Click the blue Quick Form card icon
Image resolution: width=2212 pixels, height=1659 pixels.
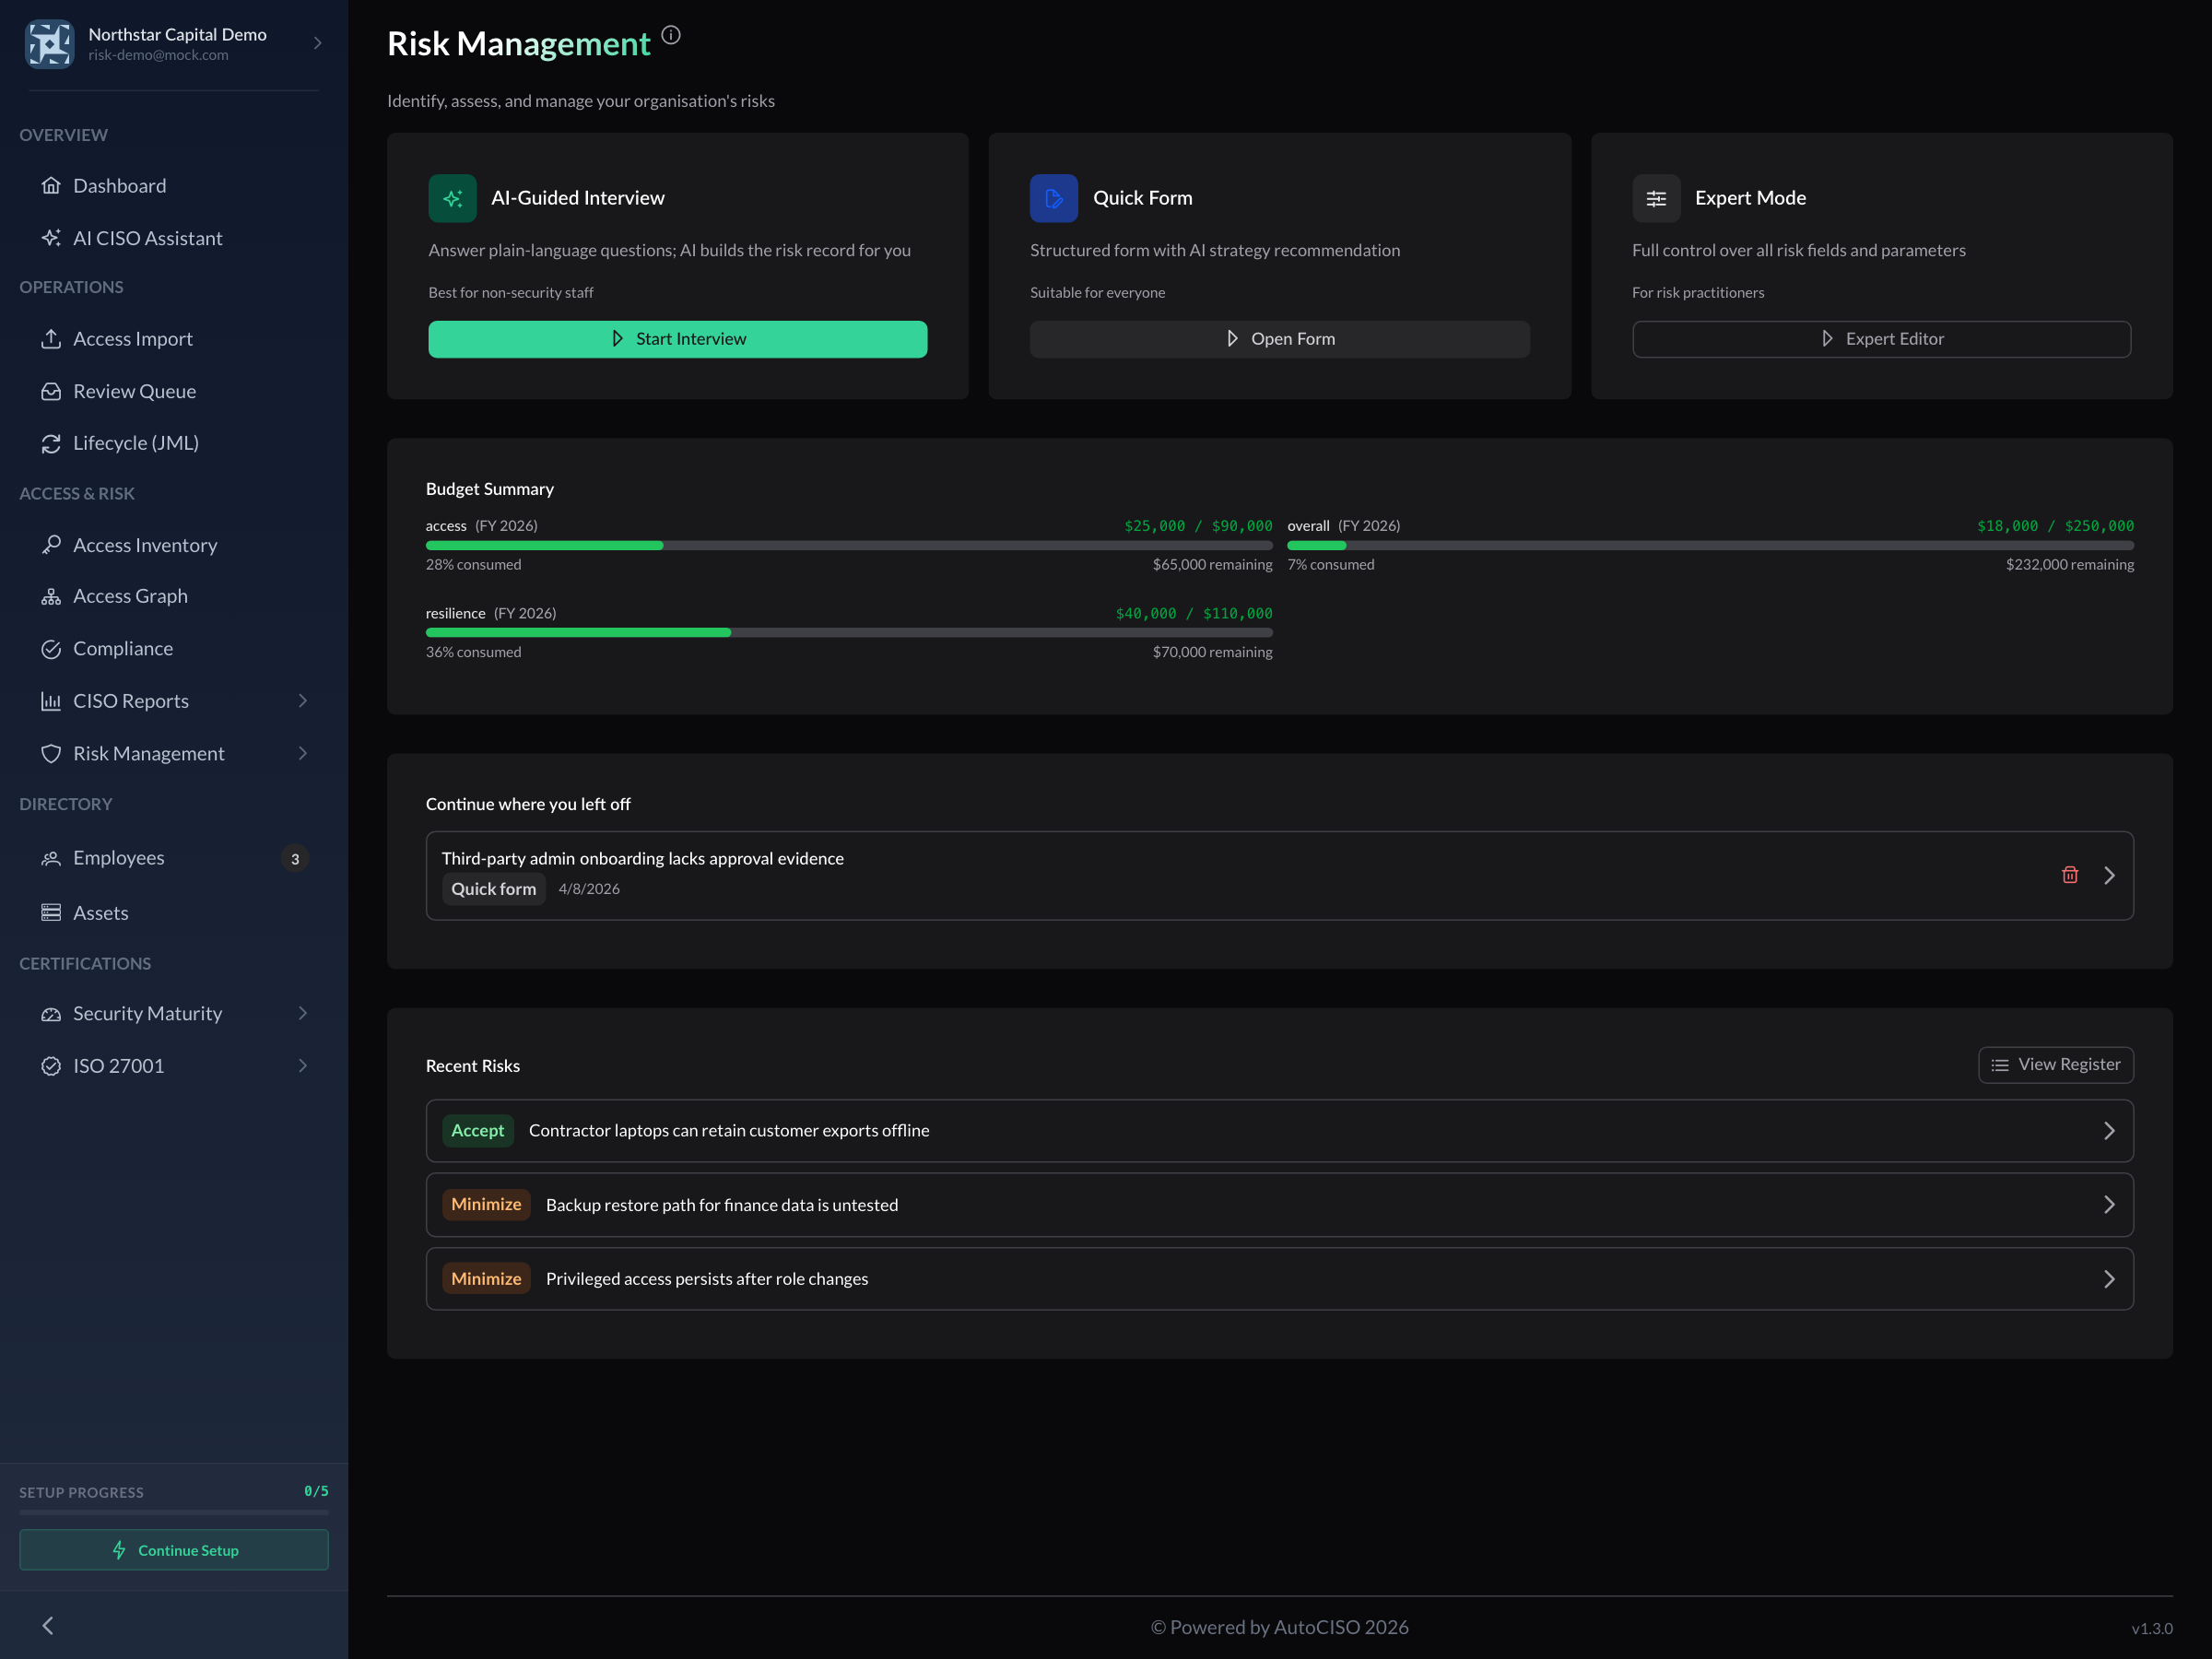click(x=1054, y=198)
